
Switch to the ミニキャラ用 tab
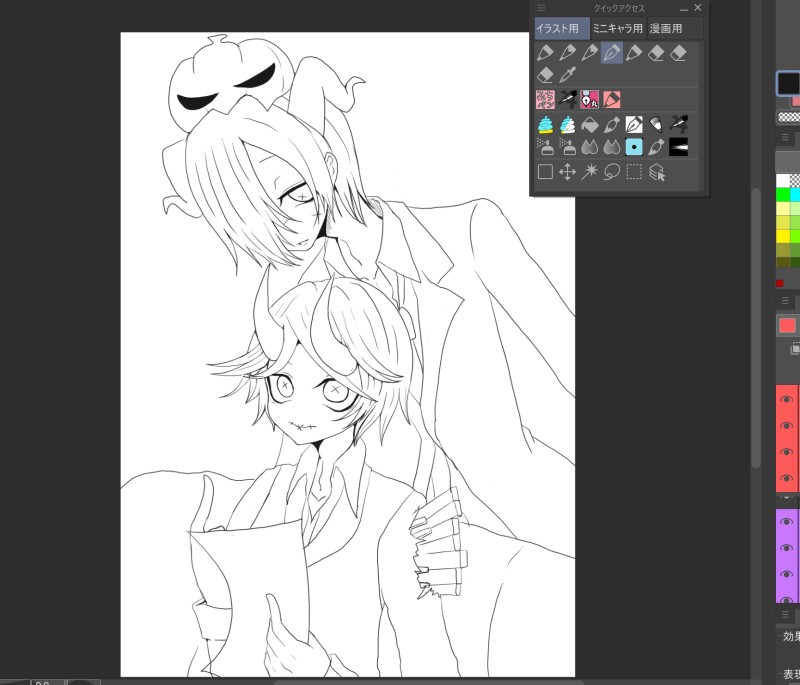click(x=618, y=29)
